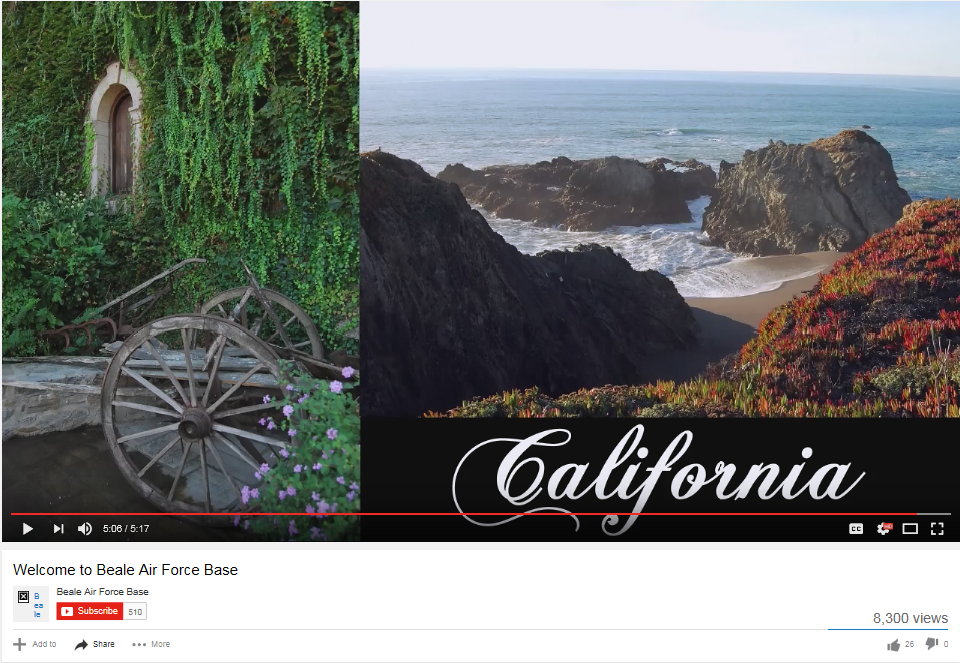Subscribe to the Beale Air Force Base channel
The width and height of the screenshot is (960, 663).
point(89,611)
